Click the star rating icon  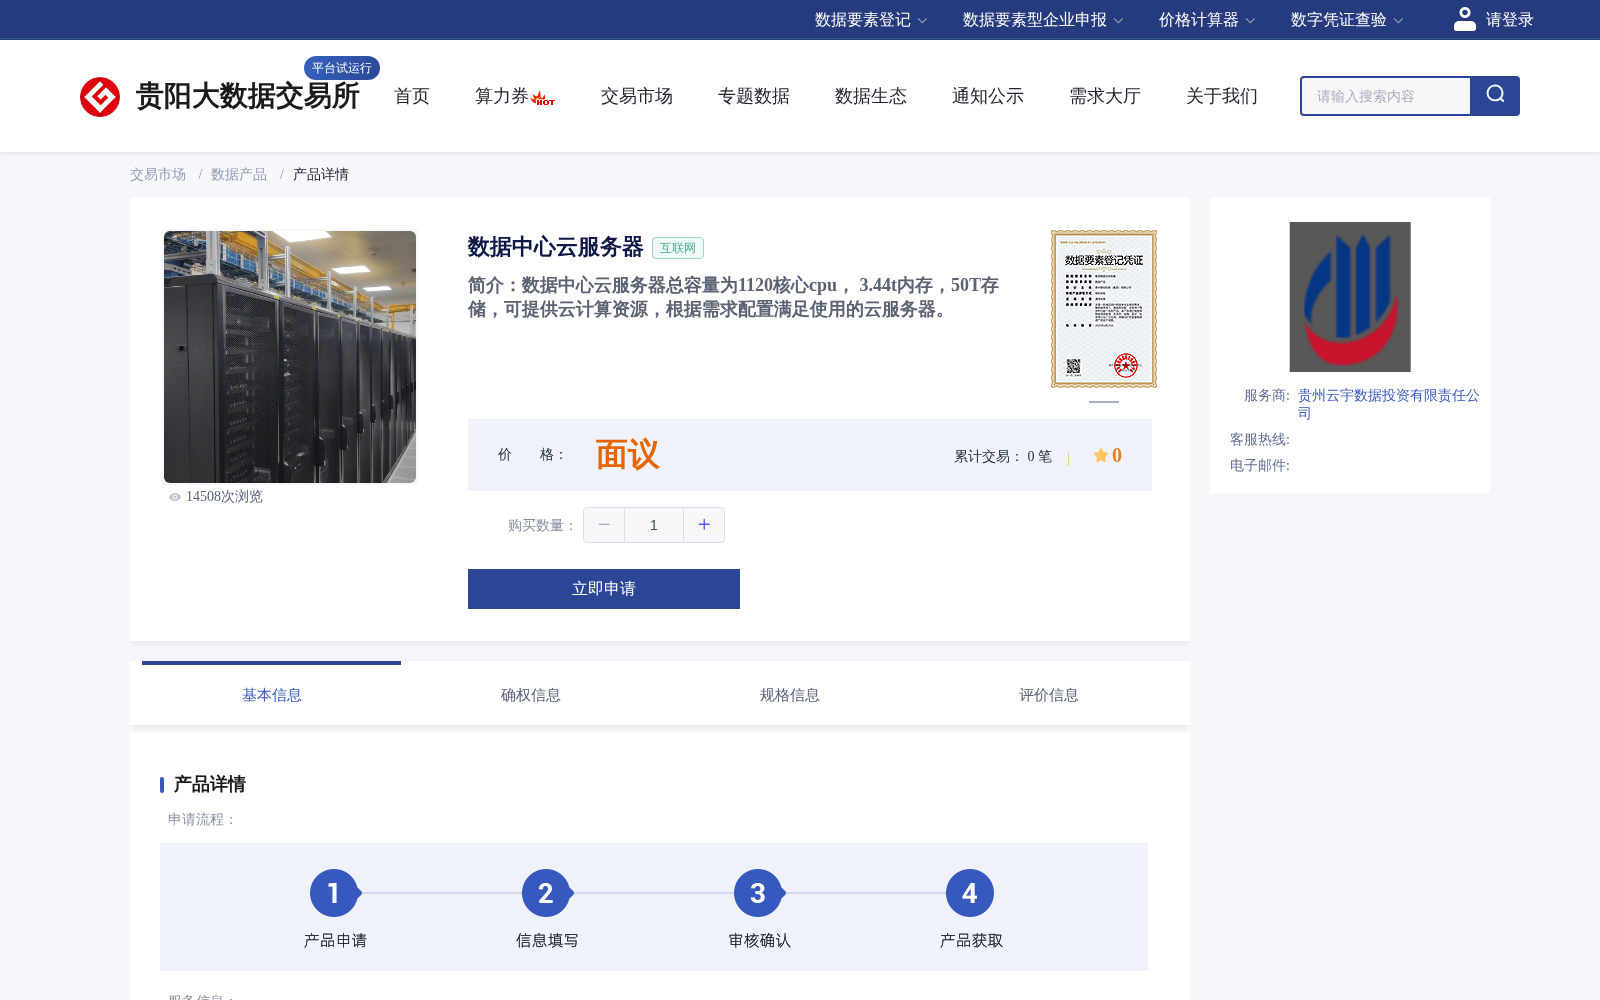pyautogui.click(x=1101, y=455)
